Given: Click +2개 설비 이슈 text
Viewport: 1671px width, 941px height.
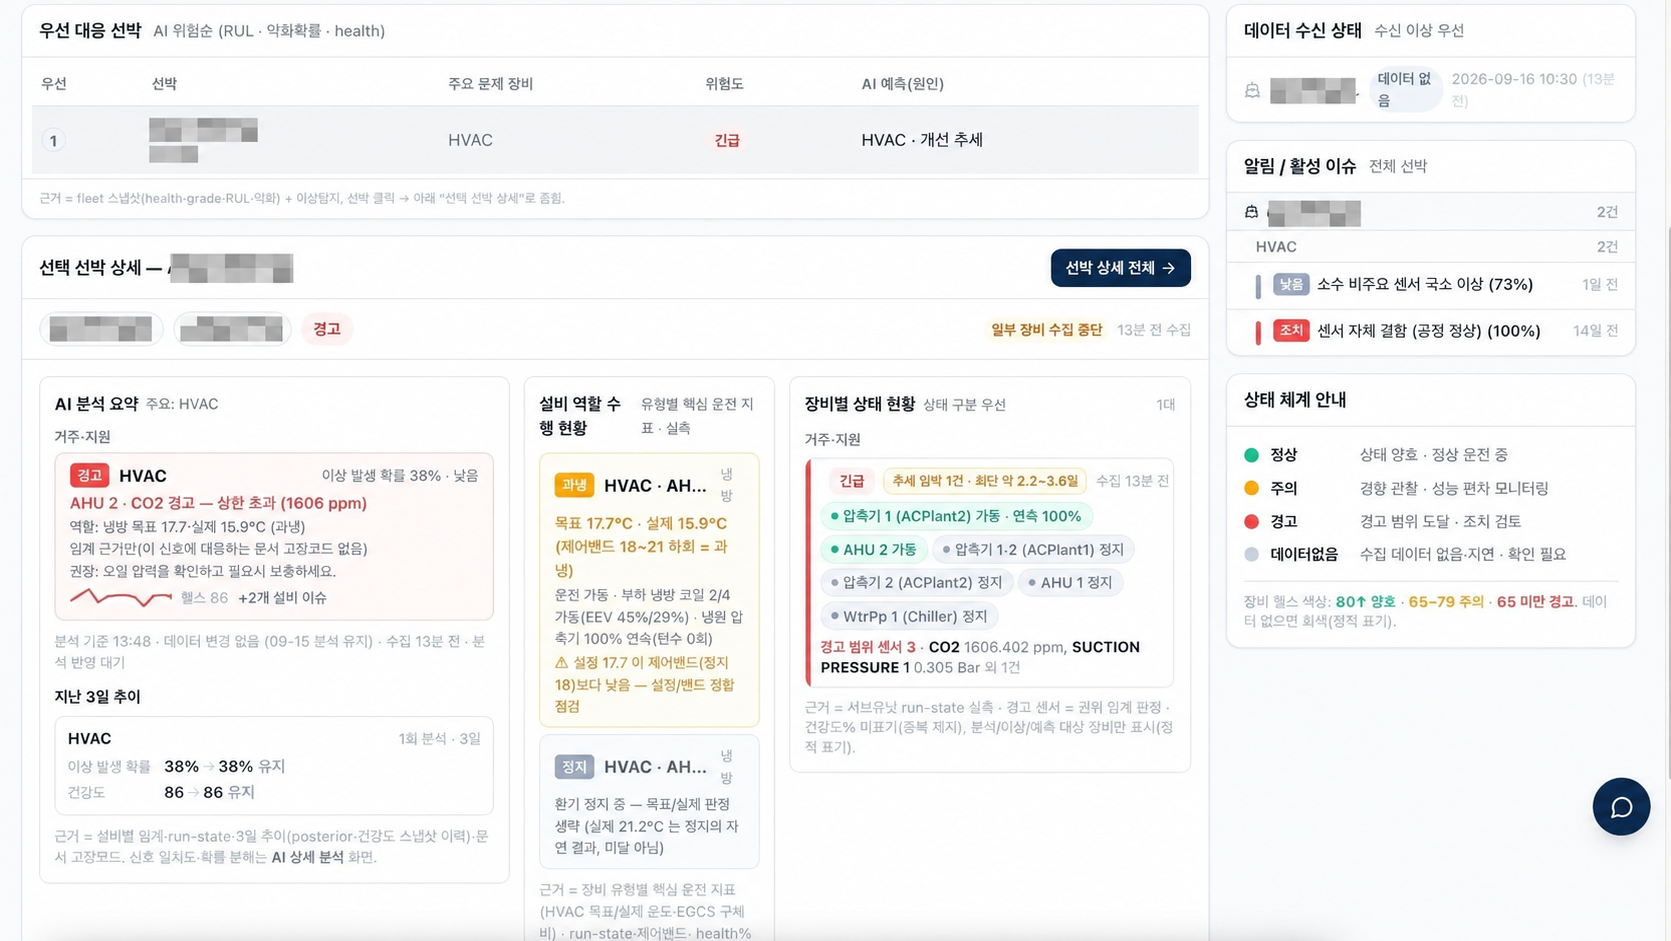Looking at the screenshot, I should [282, 598].
